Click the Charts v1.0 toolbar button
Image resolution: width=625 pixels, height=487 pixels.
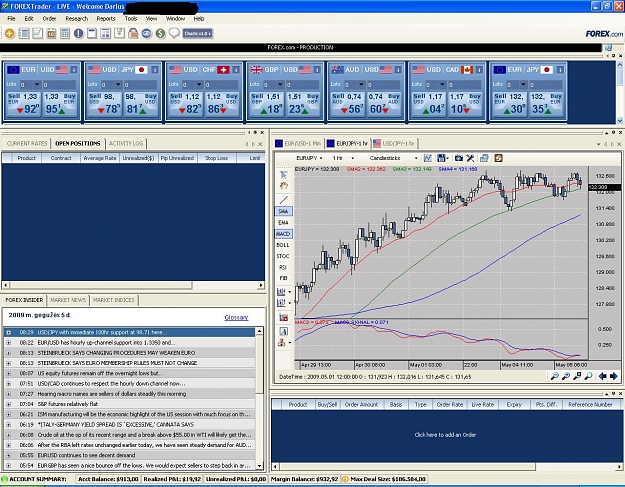(x=198, y=33)
